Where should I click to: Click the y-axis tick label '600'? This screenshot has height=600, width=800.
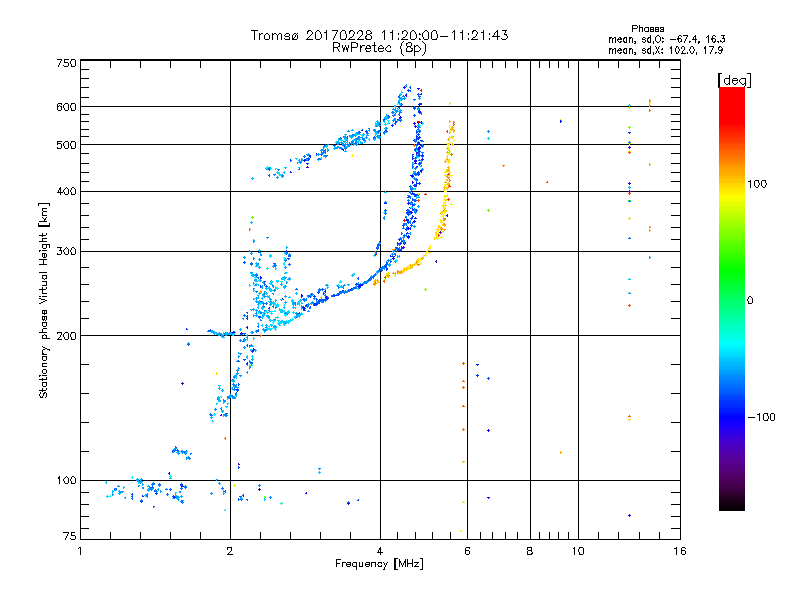[x=66, y=107]
